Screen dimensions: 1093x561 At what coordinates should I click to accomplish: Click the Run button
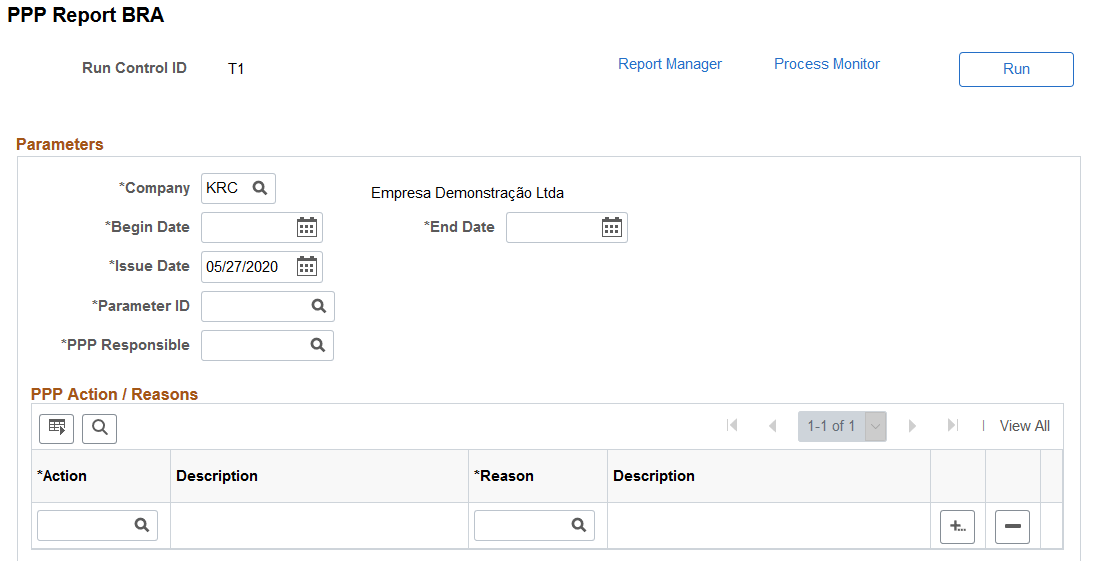(1016, 69)
